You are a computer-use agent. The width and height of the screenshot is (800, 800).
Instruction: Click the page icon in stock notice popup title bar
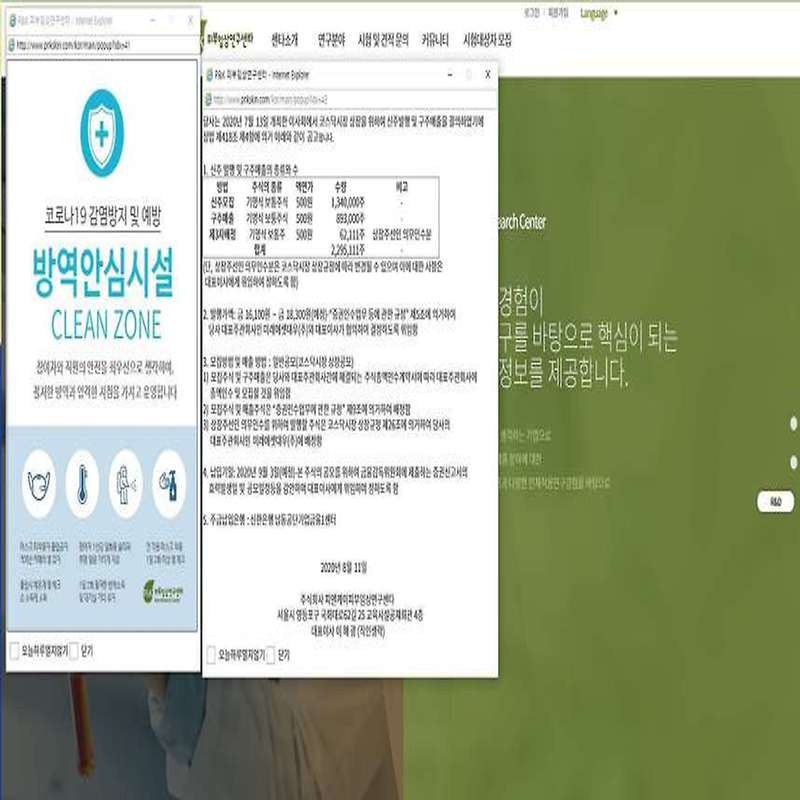pyautogui.click(x=209, y=75)
